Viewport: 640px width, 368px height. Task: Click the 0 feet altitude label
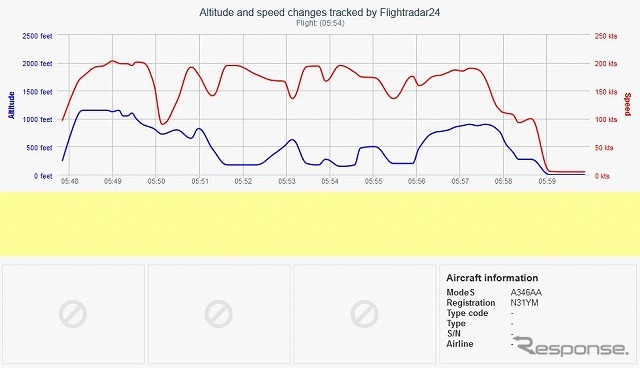(43, 176)
